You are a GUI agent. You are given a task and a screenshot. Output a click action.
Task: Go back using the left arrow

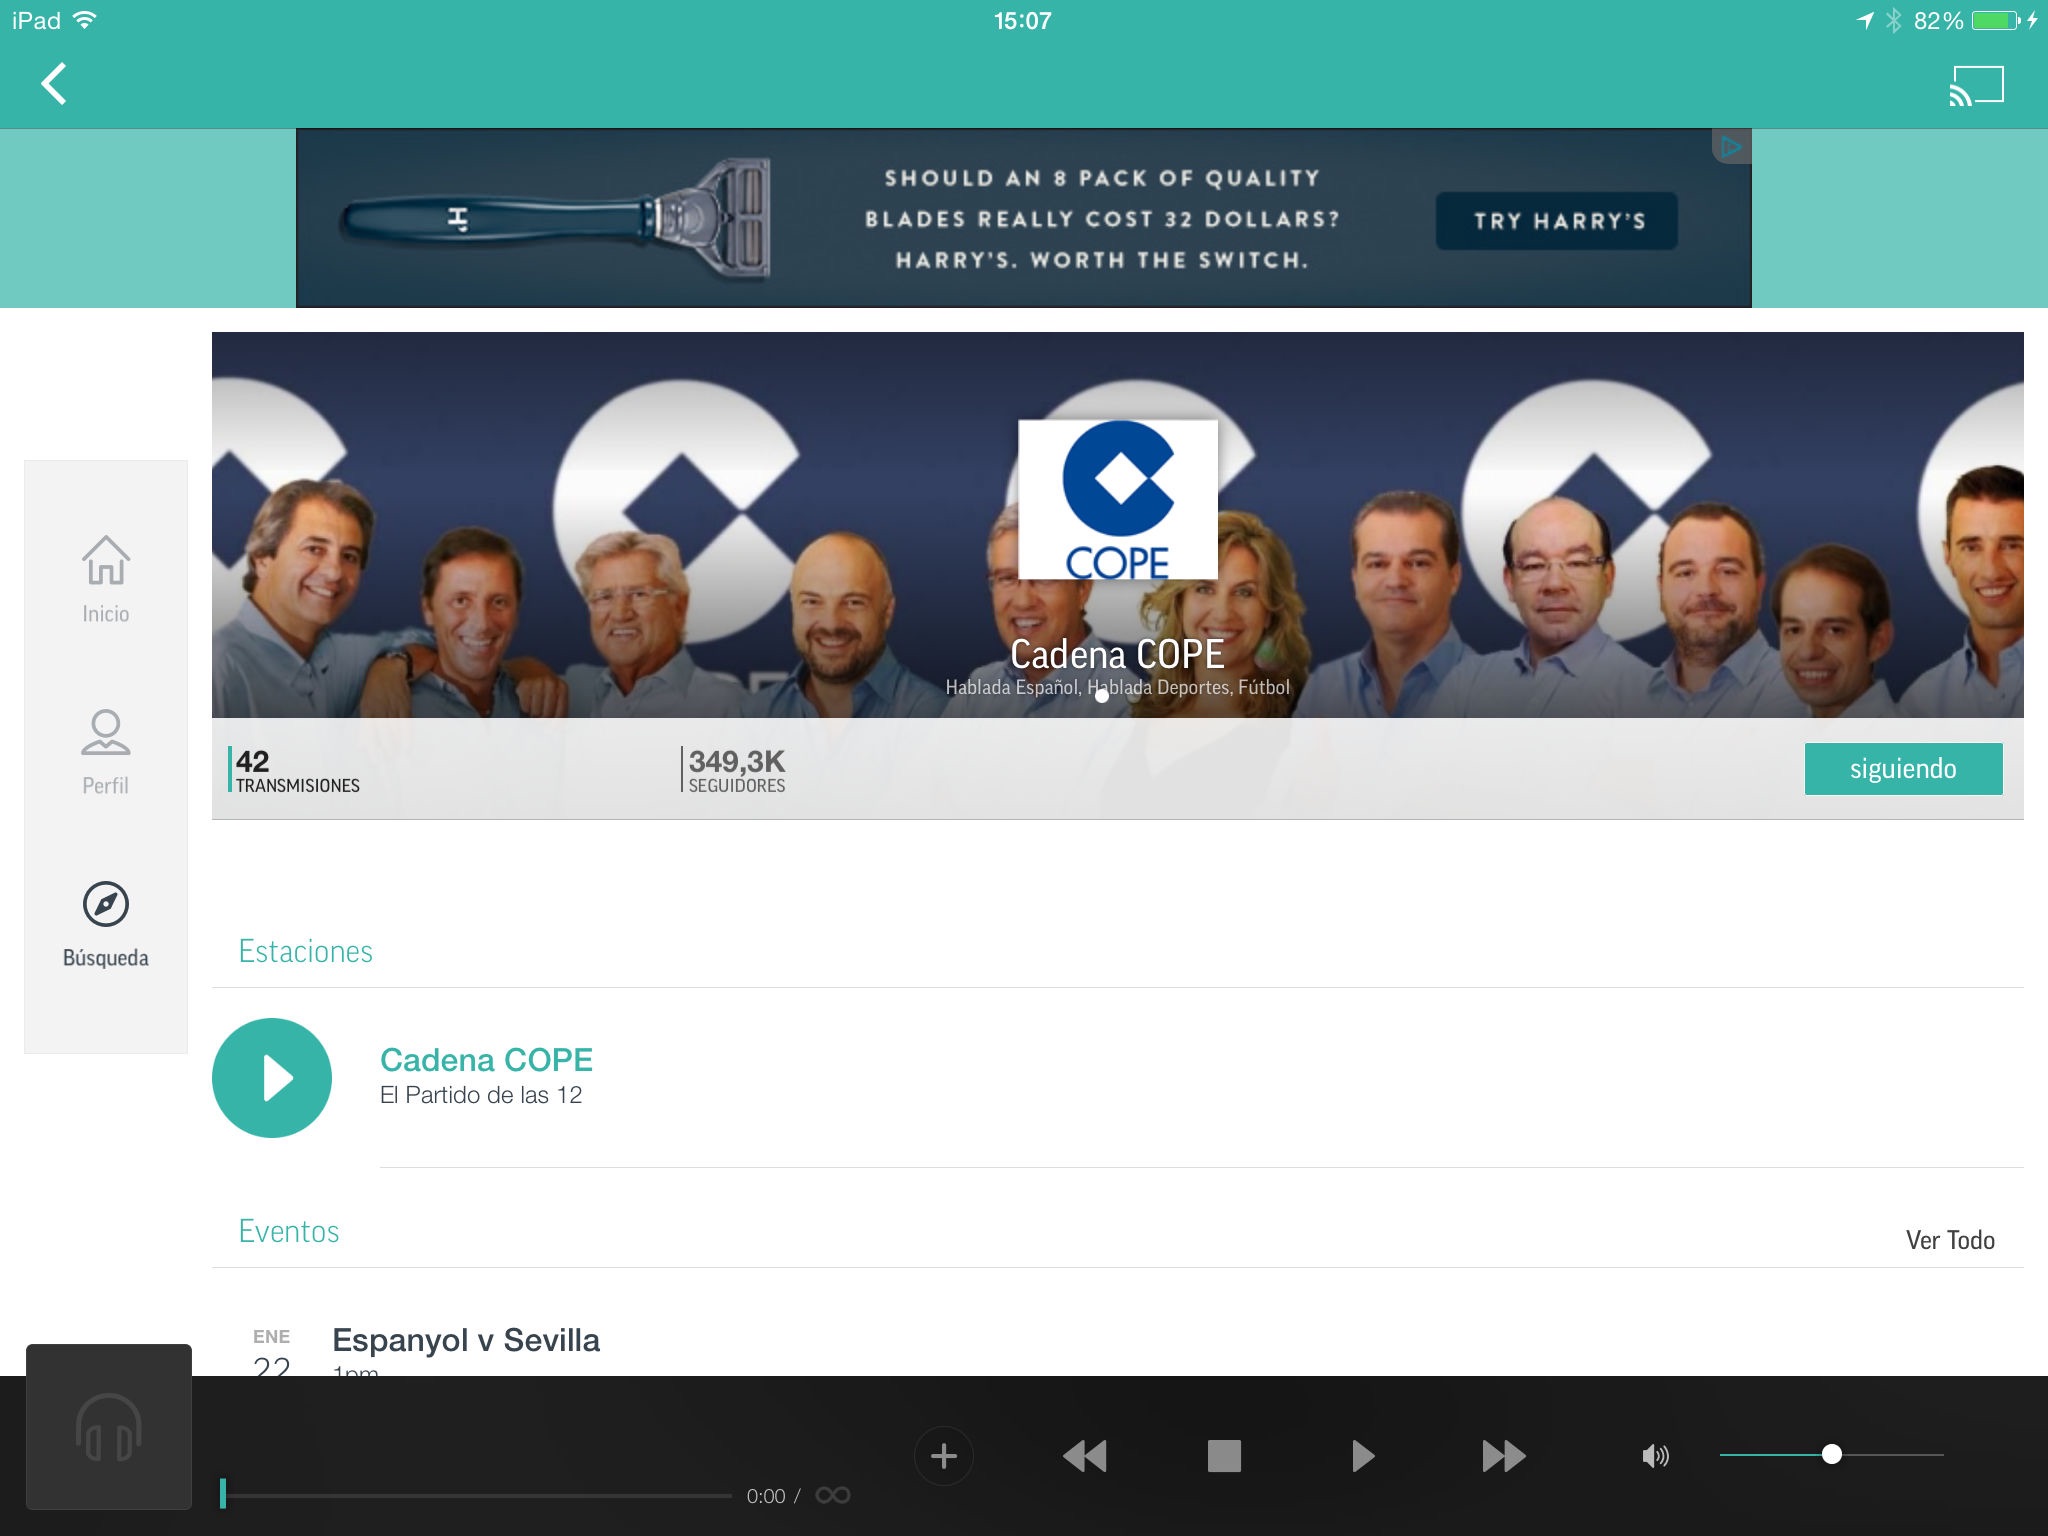pos(54,84)
